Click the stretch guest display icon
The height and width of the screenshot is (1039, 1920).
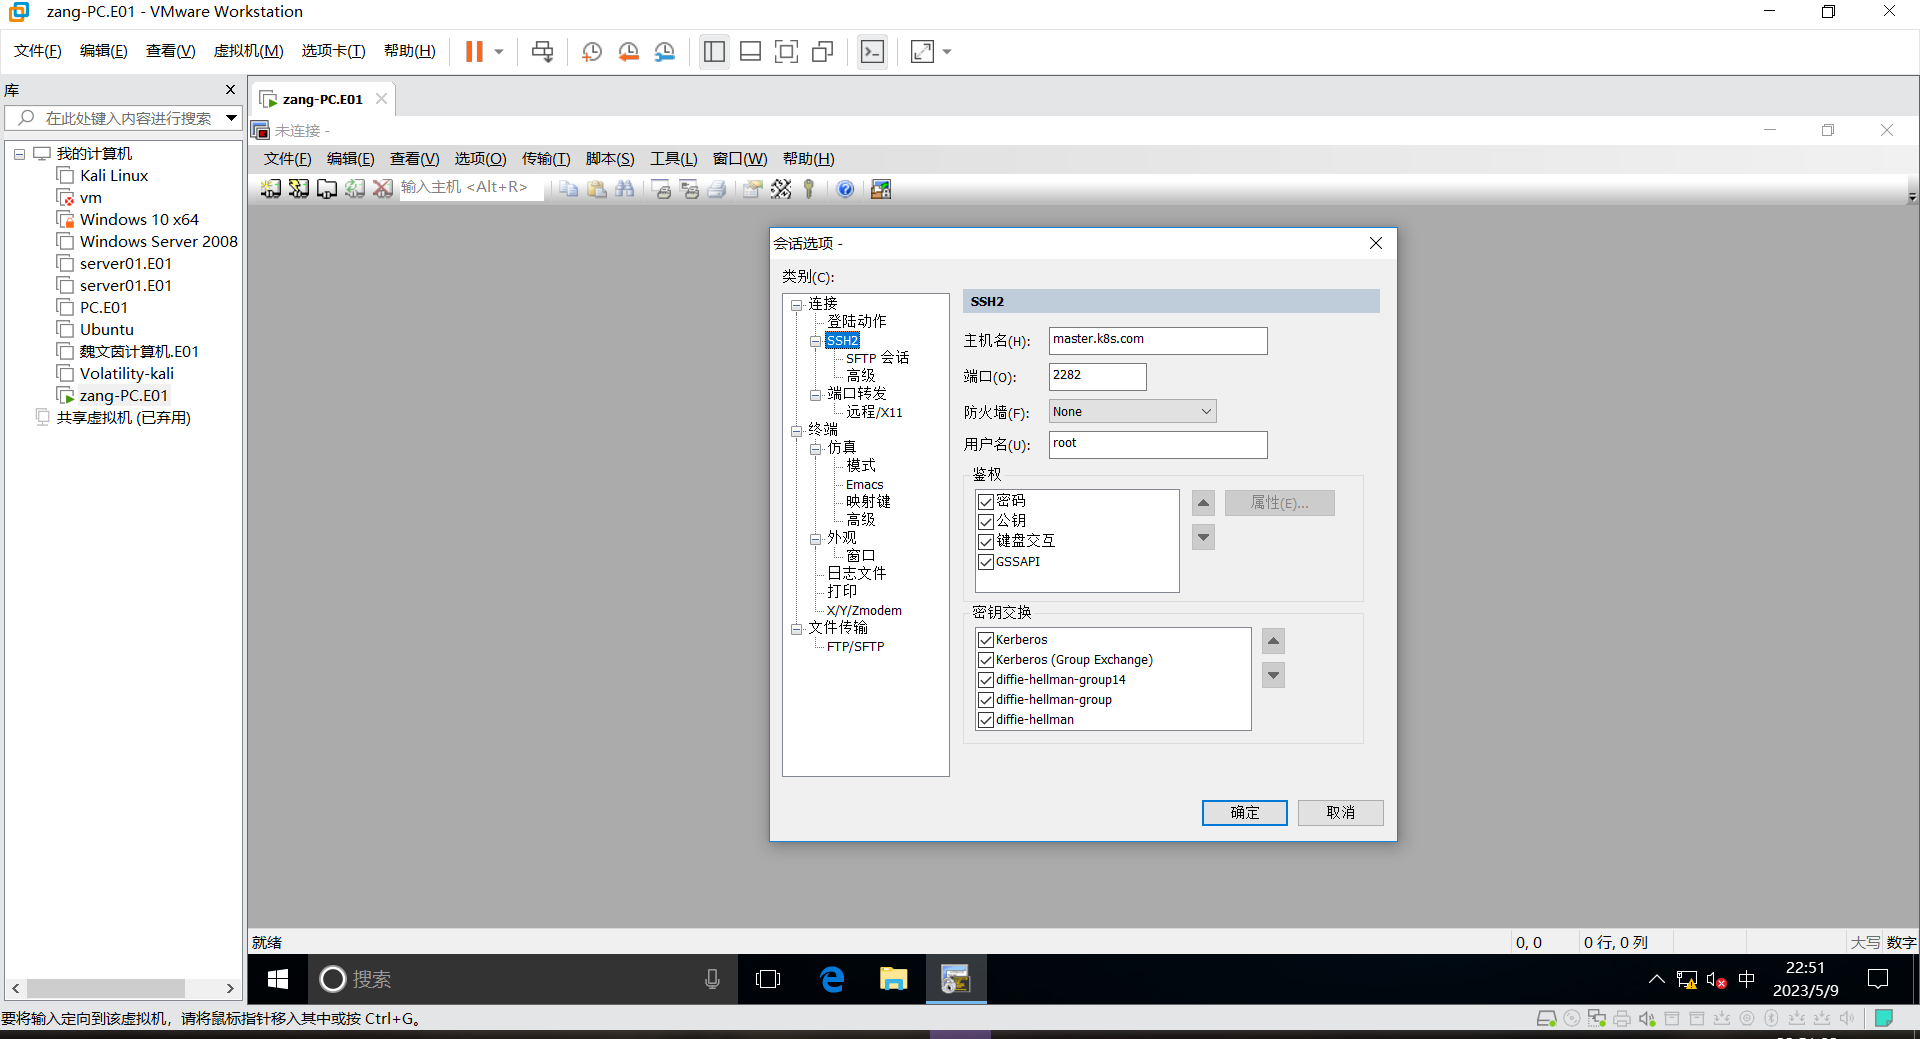click(x=922, y=52)
